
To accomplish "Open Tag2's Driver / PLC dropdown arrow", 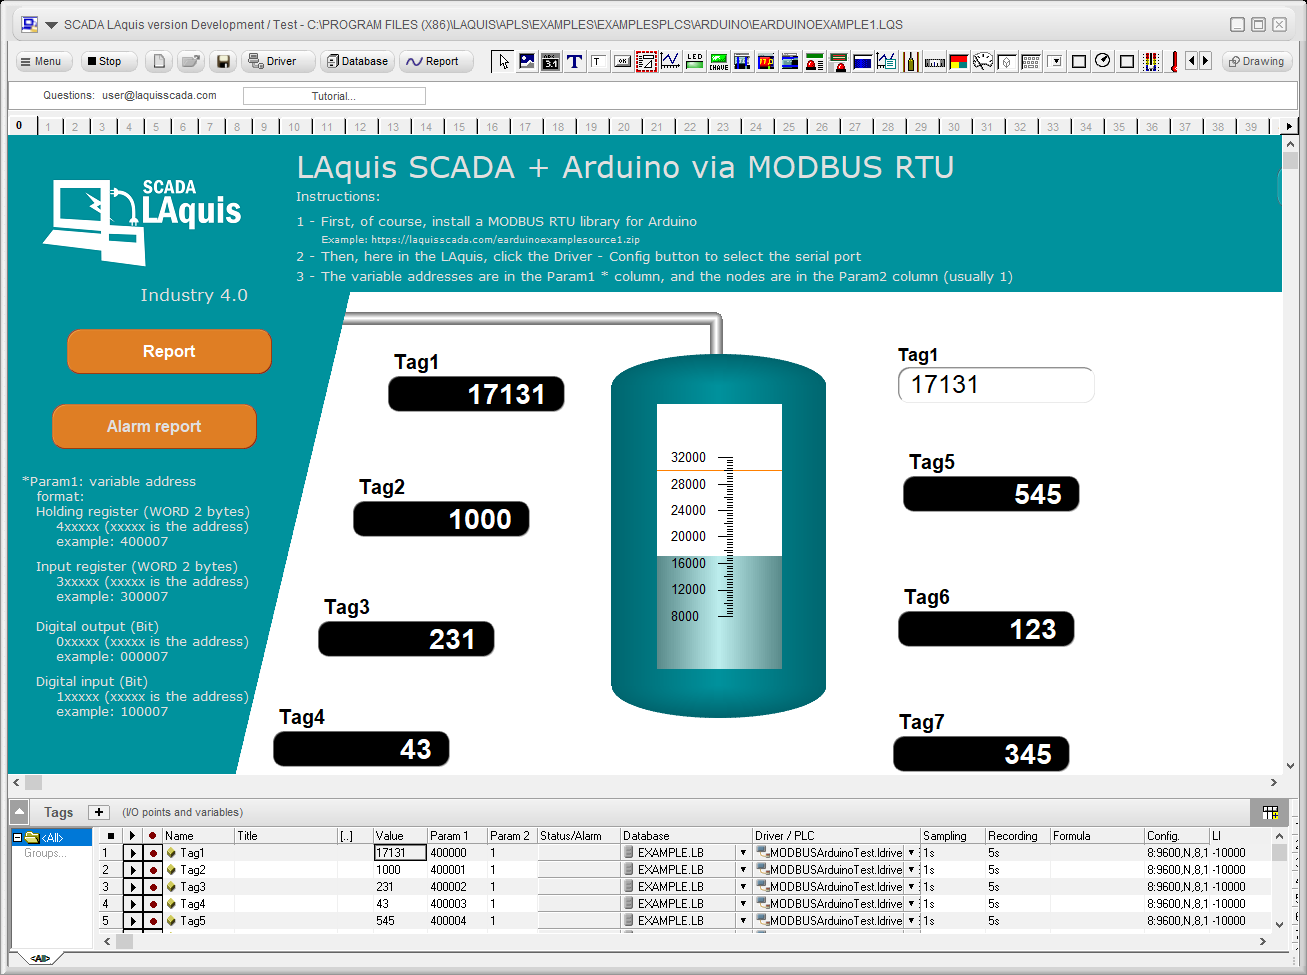I will (911, 870).
